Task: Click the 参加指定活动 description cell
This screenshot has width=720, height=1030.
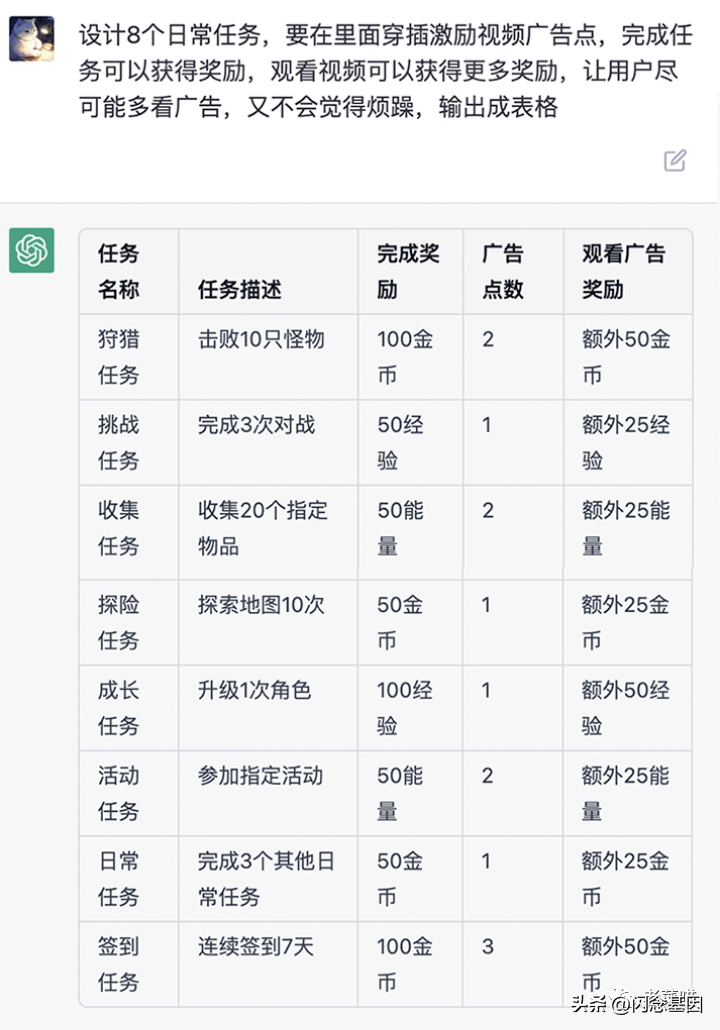Action: point(260,775)
